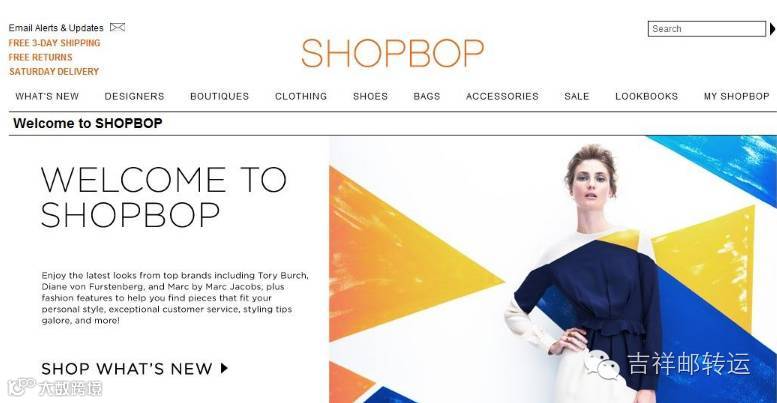Image resolution: width=777 pixels, height=403 pixels.
Task: Click the arrow beside Shop What's New
Action: tap(224, 368)
